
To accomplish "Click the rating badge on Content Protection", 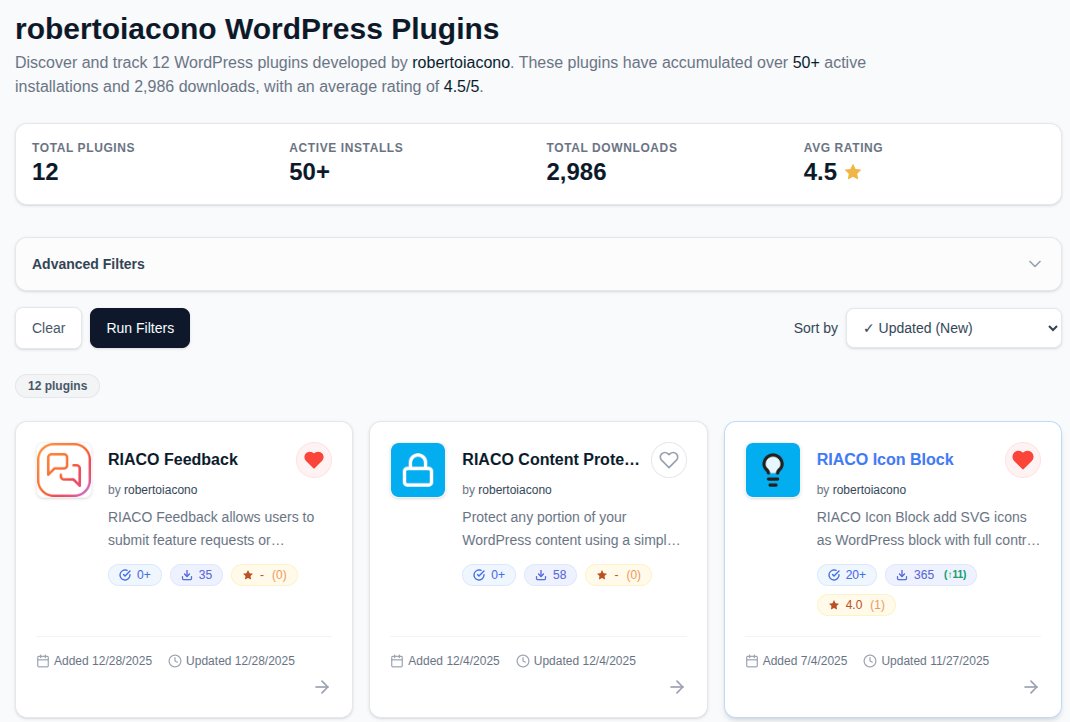I will coord(619,575).
